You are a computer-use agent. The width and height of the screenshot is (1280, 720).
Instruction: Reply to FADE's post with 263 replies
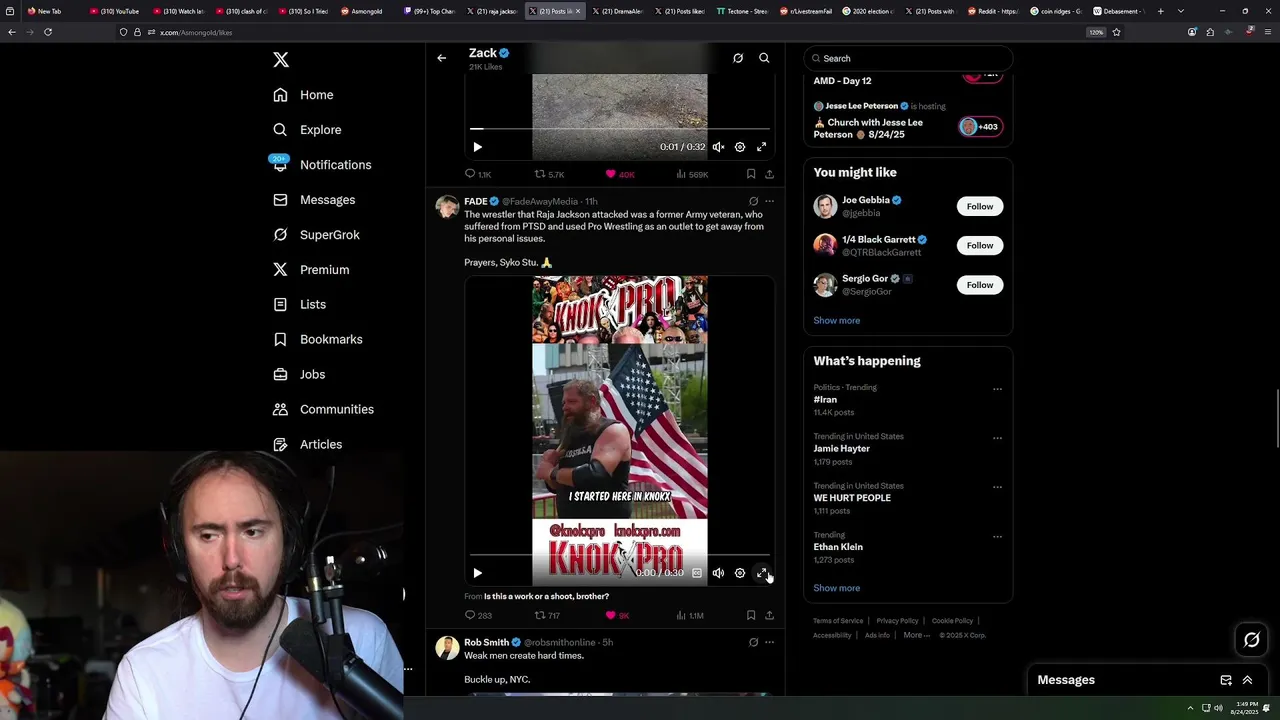(x=478, y=615)
